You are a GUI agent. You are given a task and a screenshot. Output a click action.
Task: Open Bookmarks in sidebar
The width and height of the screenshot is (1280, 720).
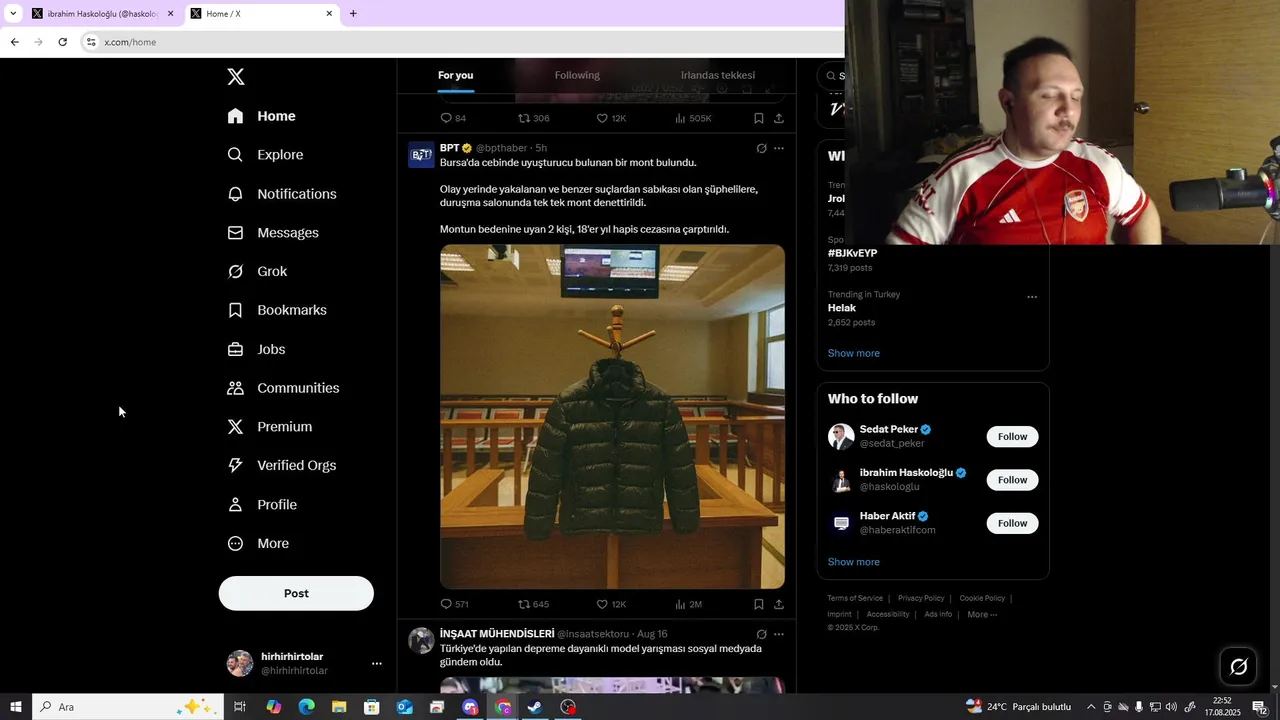pos(277,310)
